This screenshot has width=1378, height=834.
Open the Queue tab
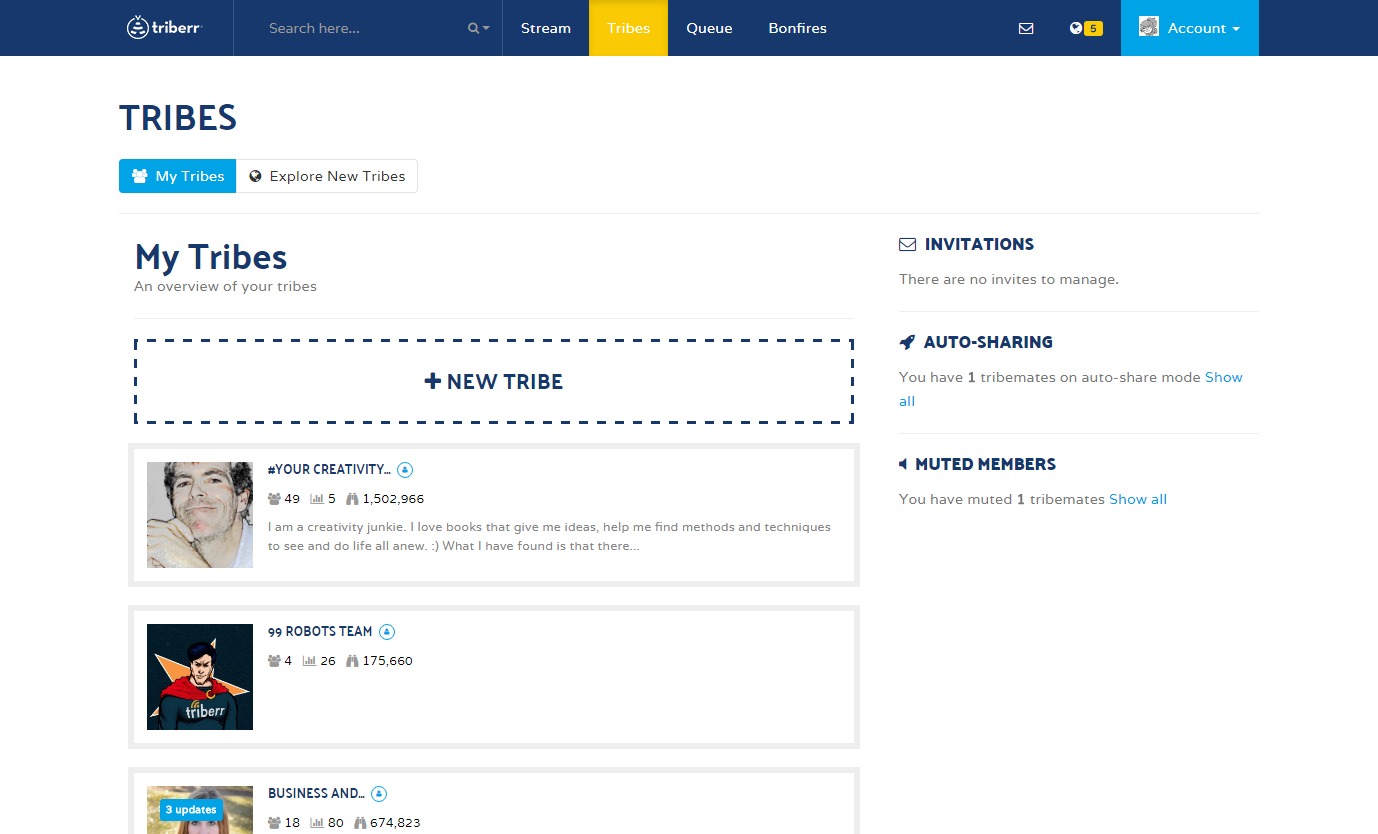tap(709, 28)
